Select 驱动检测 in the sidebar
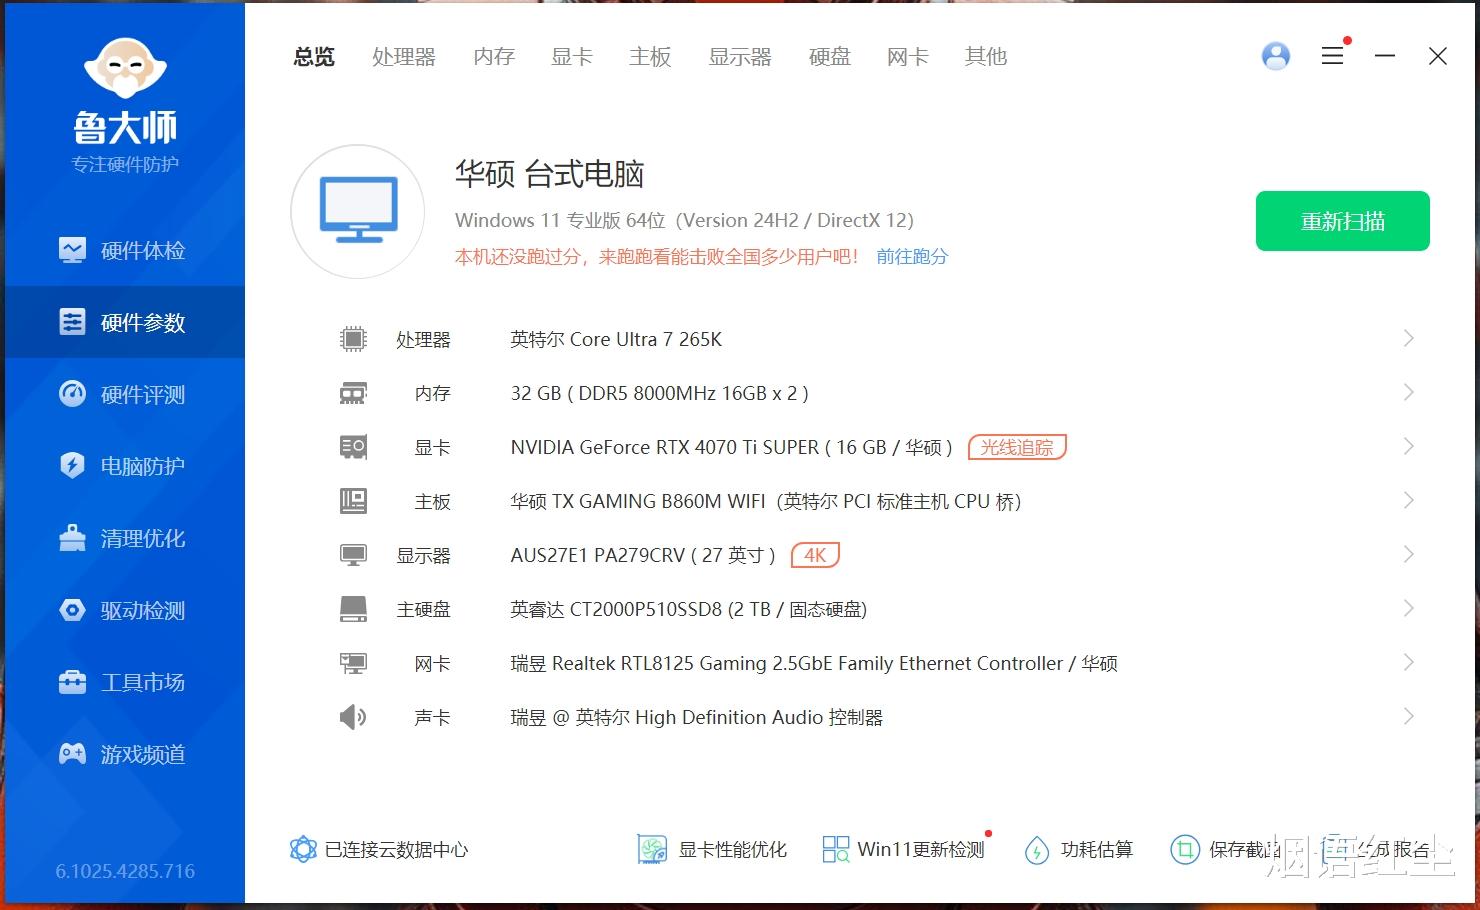Image resolution: width=1480 pixels, height=910 pixels. click(125, 610)
